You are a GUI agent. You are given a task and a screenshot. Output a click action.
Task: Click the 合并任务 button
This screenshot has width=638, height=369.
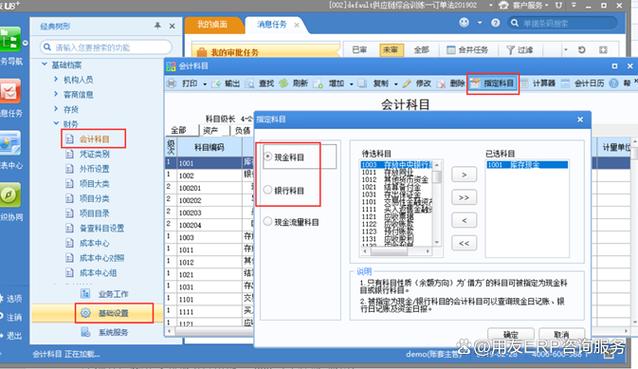pos(467,50)
